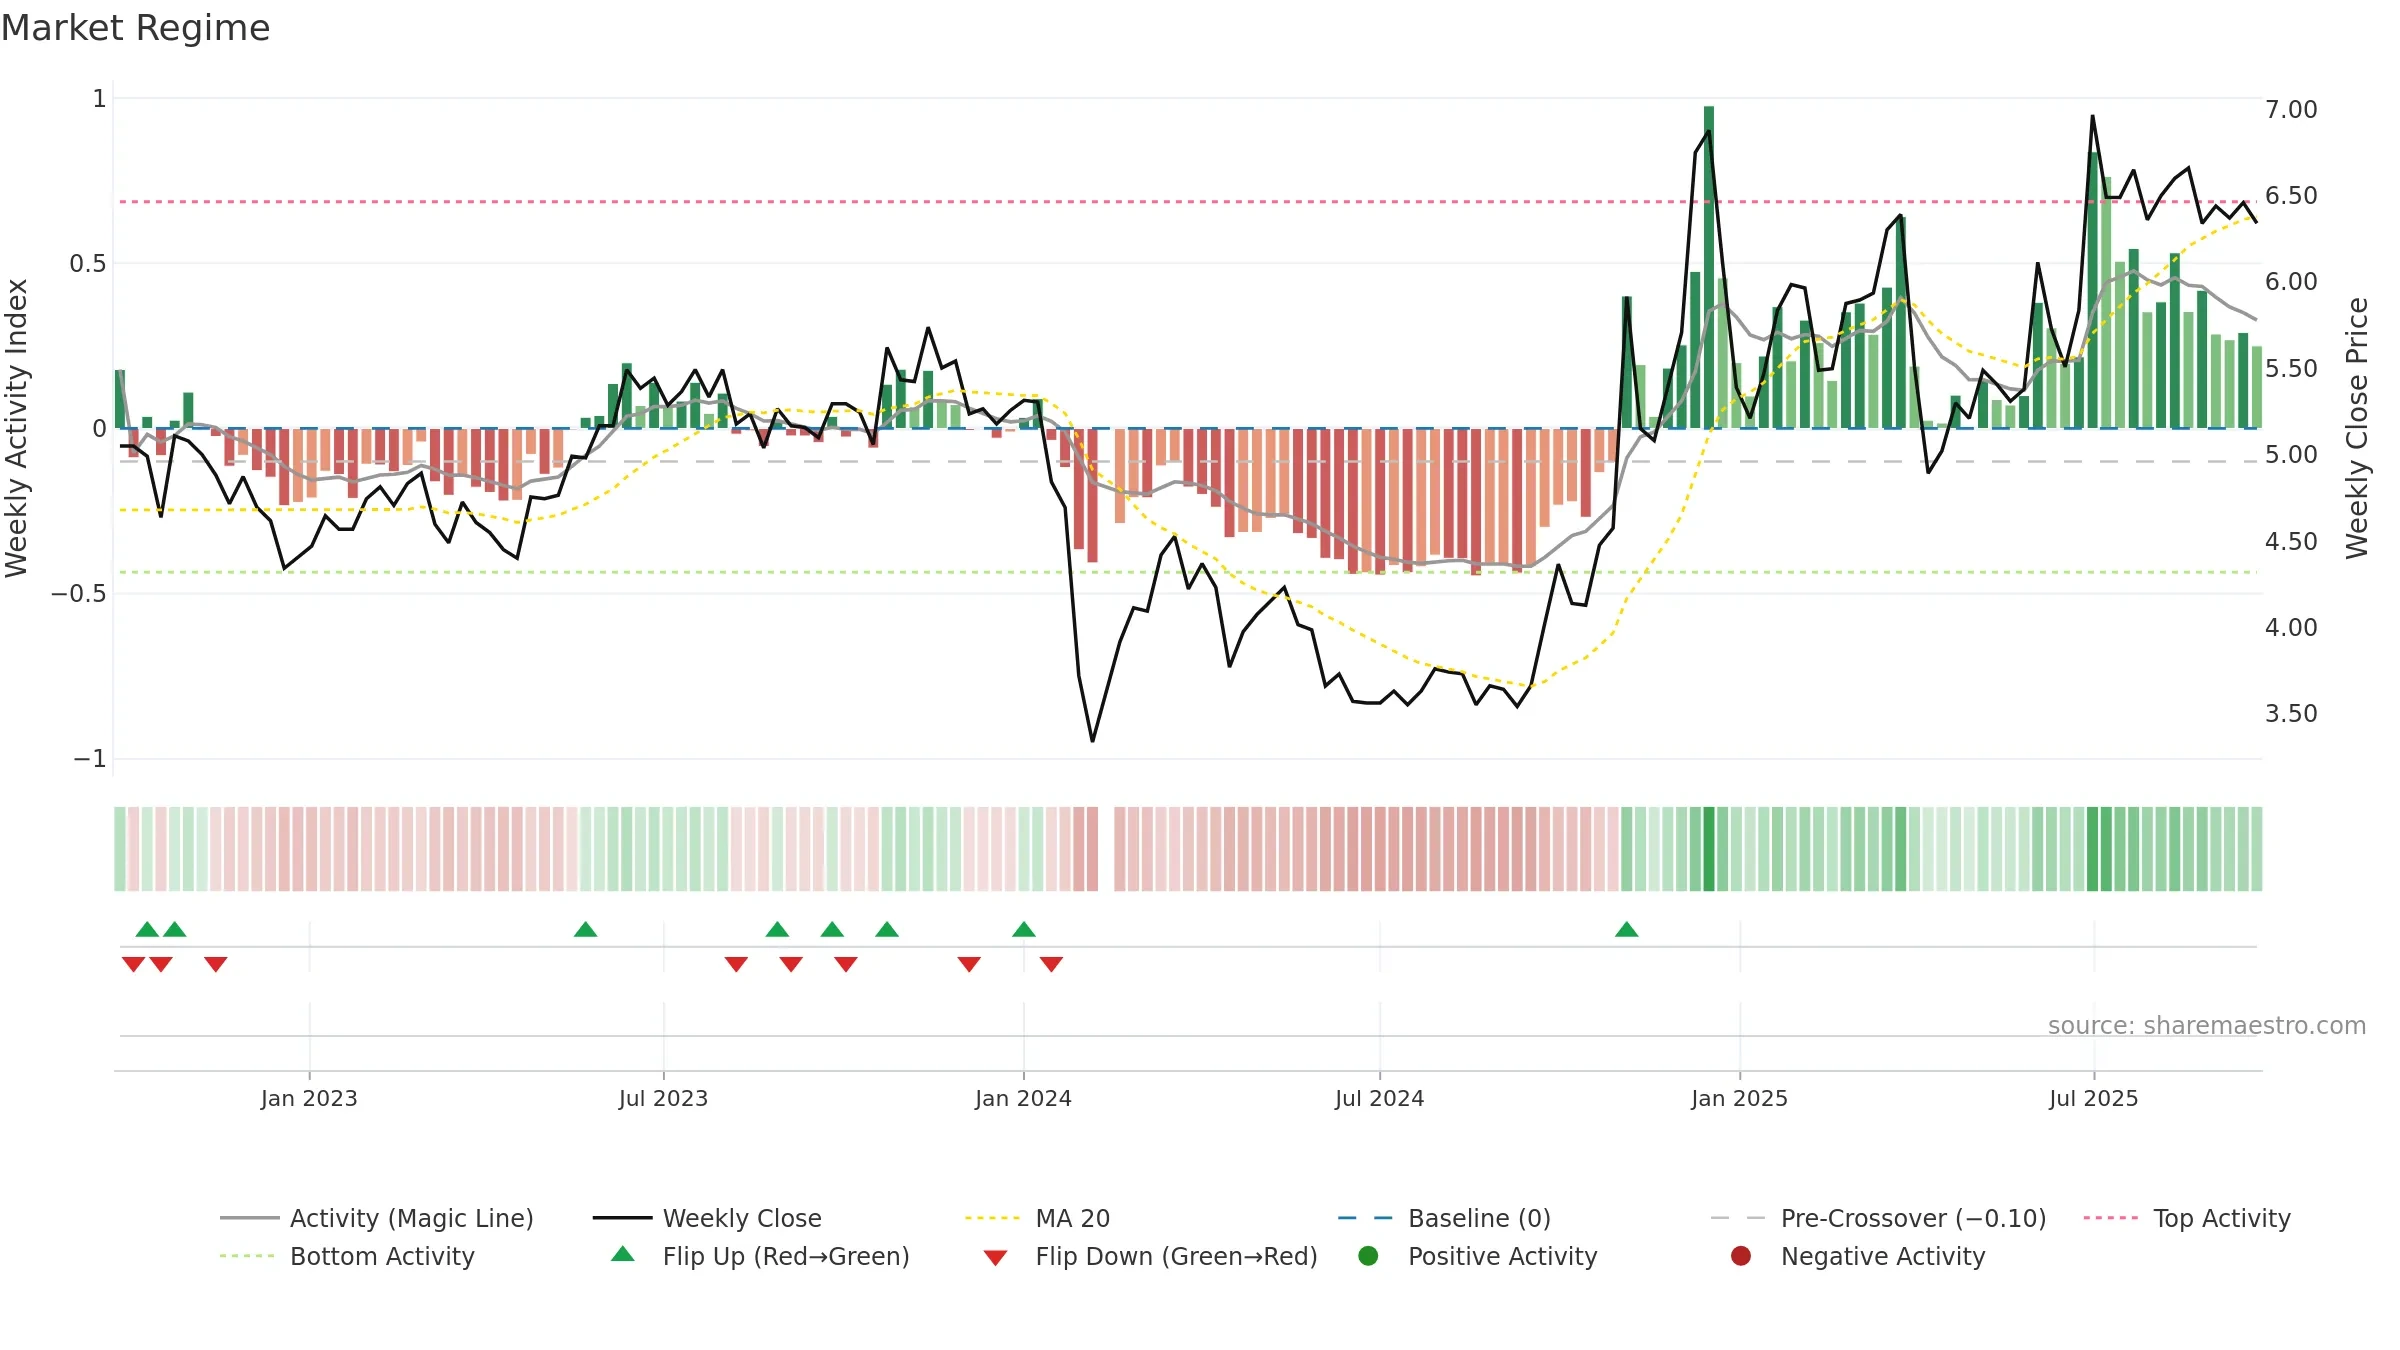Click the tallest green activity bar near Jan 2025
The image size is (2400, 1350).
[x=1709, y=267]
